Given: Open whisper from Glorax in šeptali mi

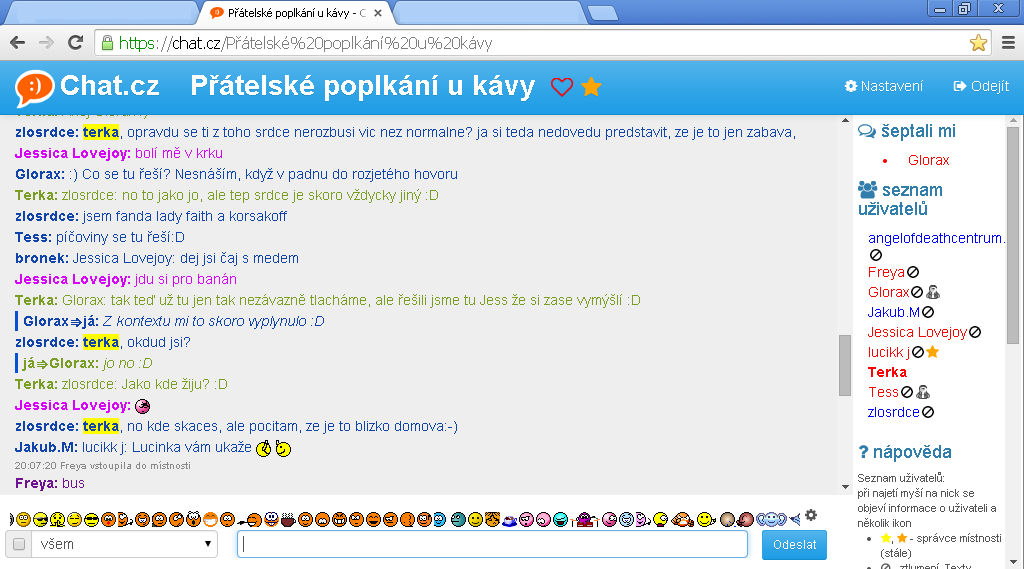Looking at the screenshot, I should pyautogui.click(x=928, y=160).
